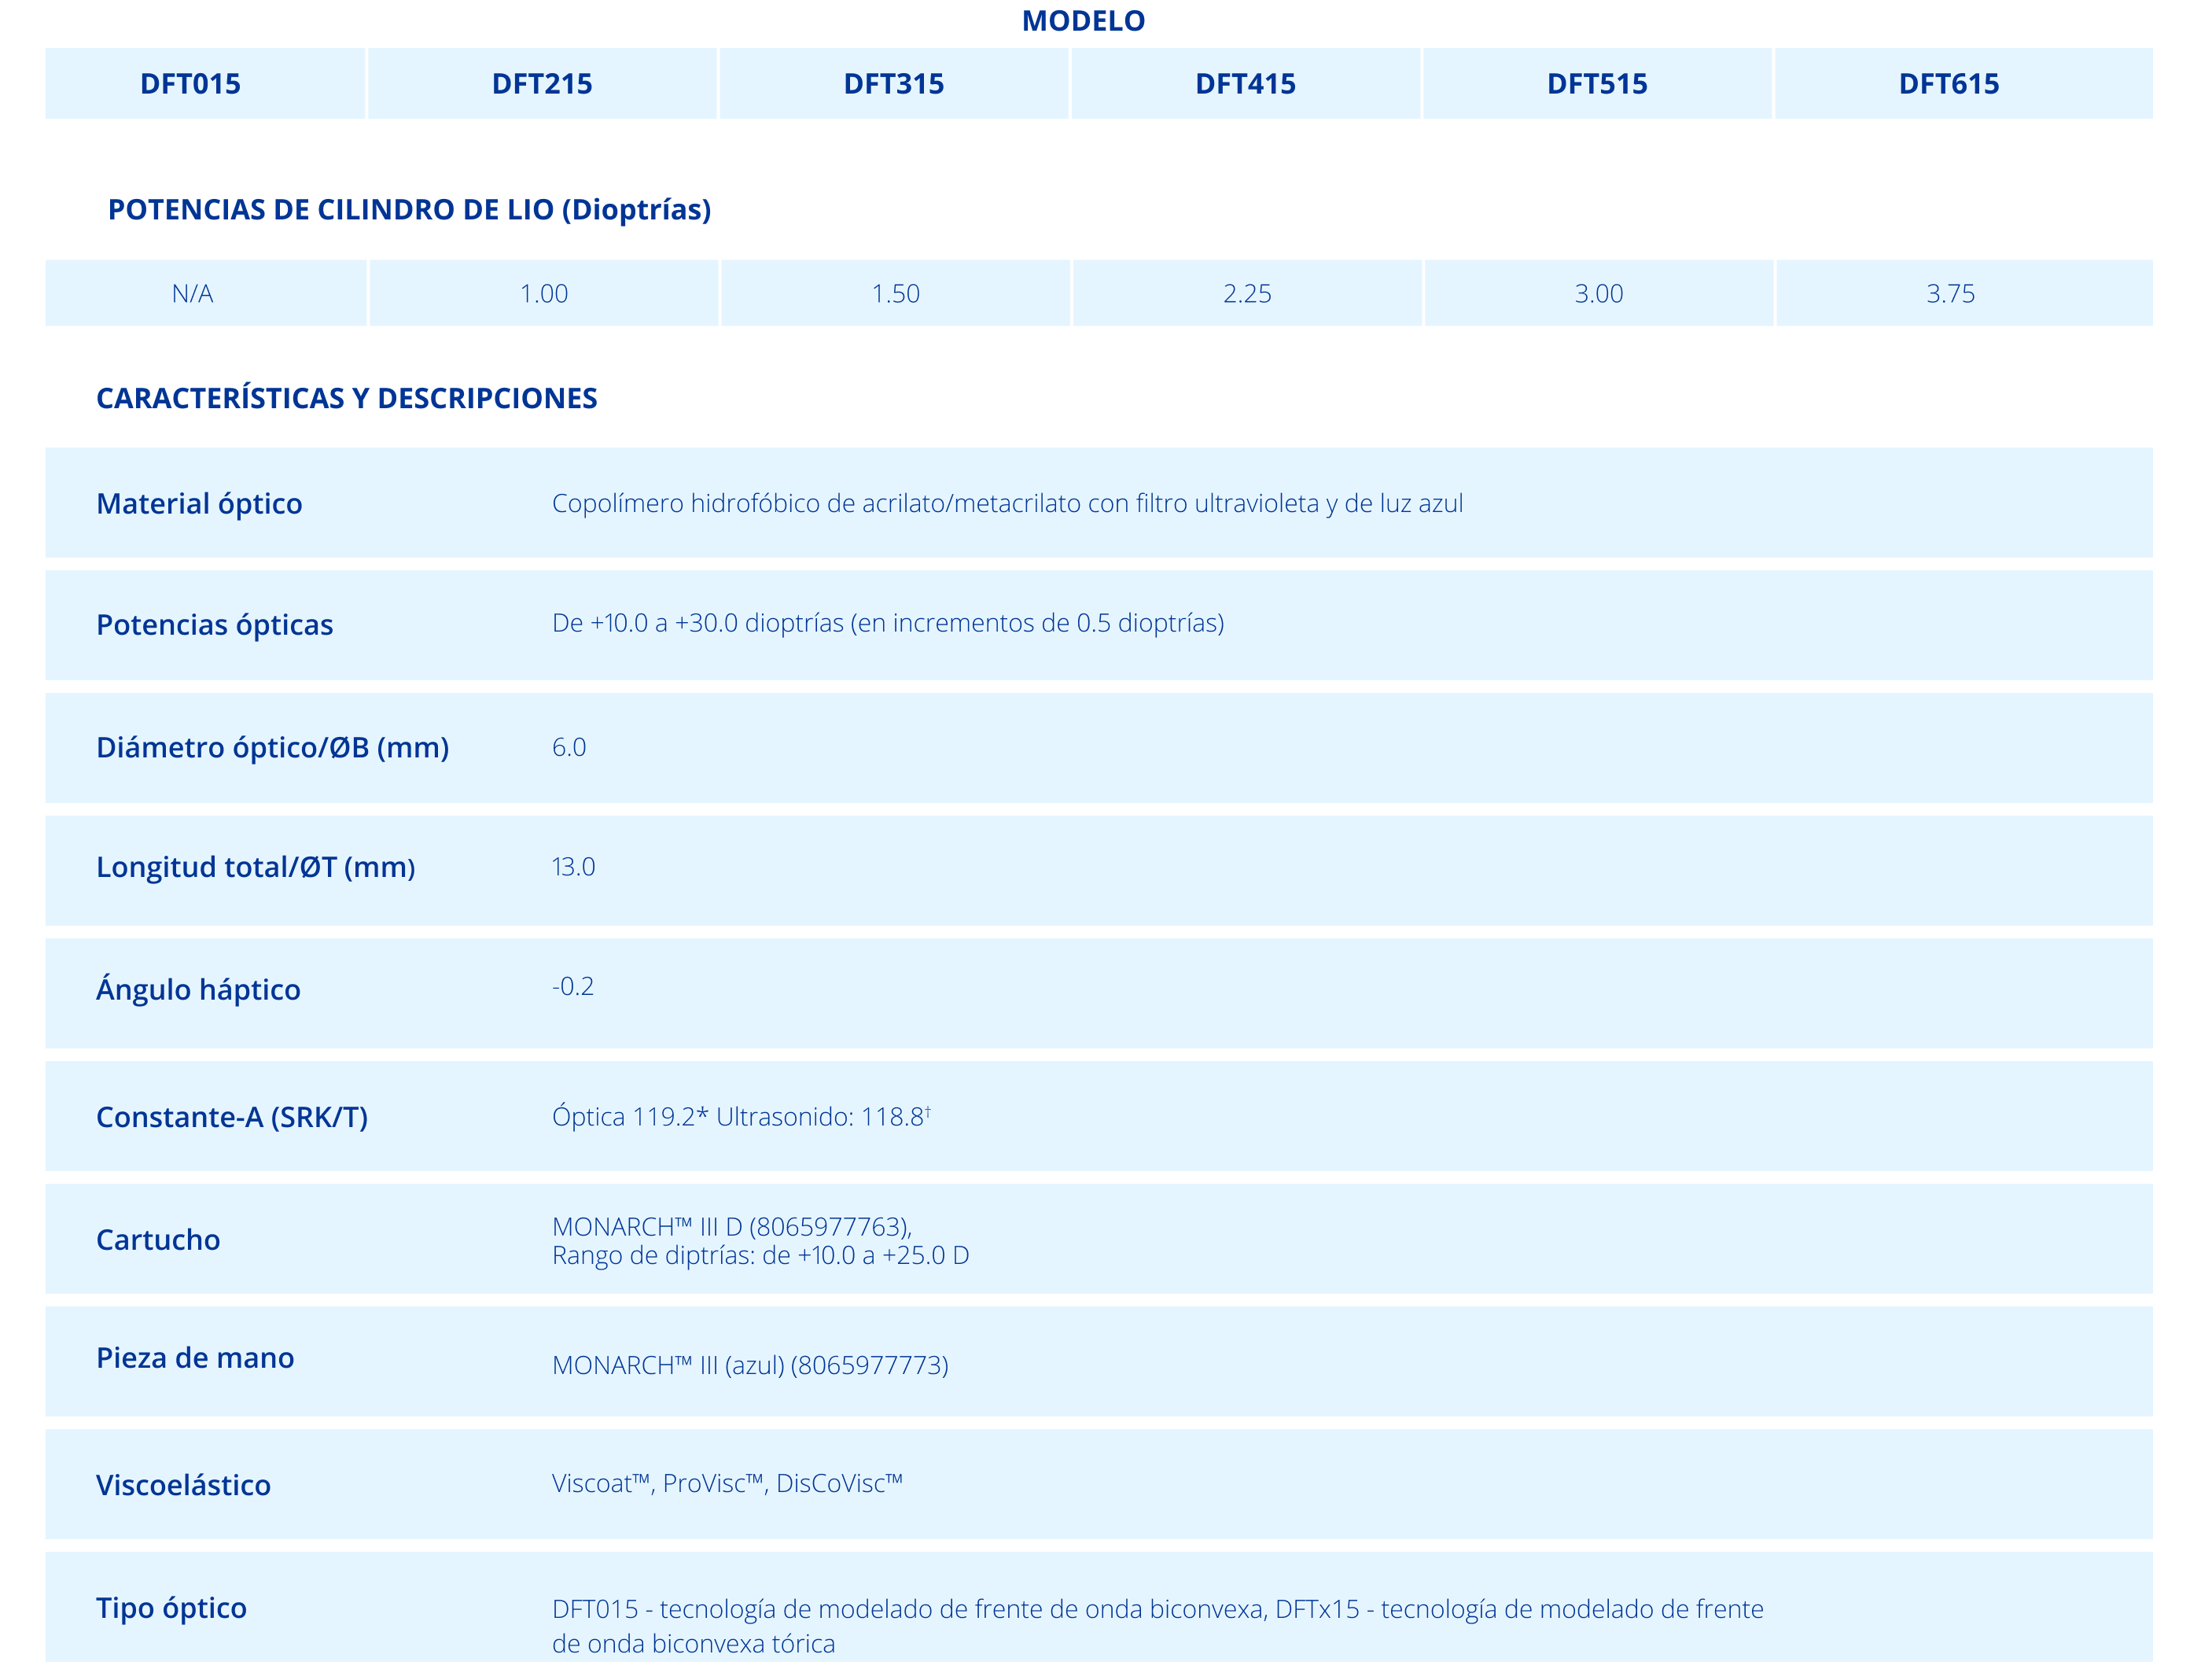Click the Copolímero hidrofóbico description text
The height and width of the screenshot is (1680, 2212).
tap(1007, 504)
